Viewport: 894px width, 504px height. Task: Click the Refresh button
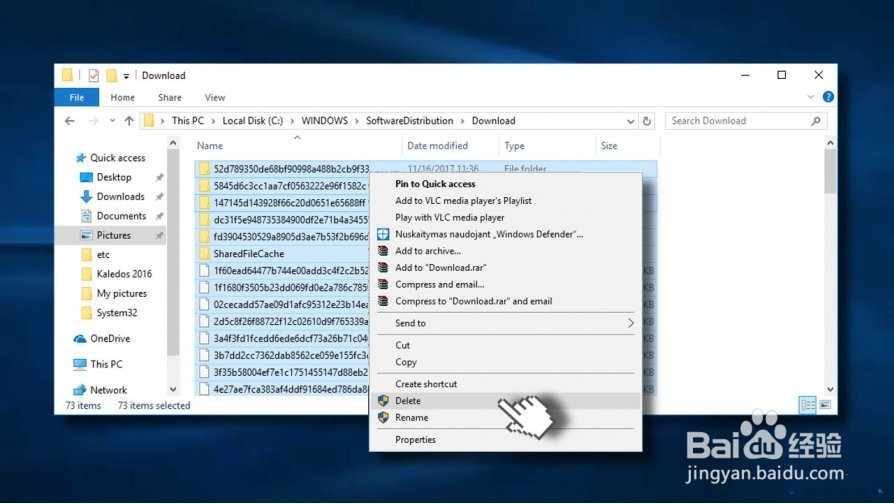(x=647, y=121)
